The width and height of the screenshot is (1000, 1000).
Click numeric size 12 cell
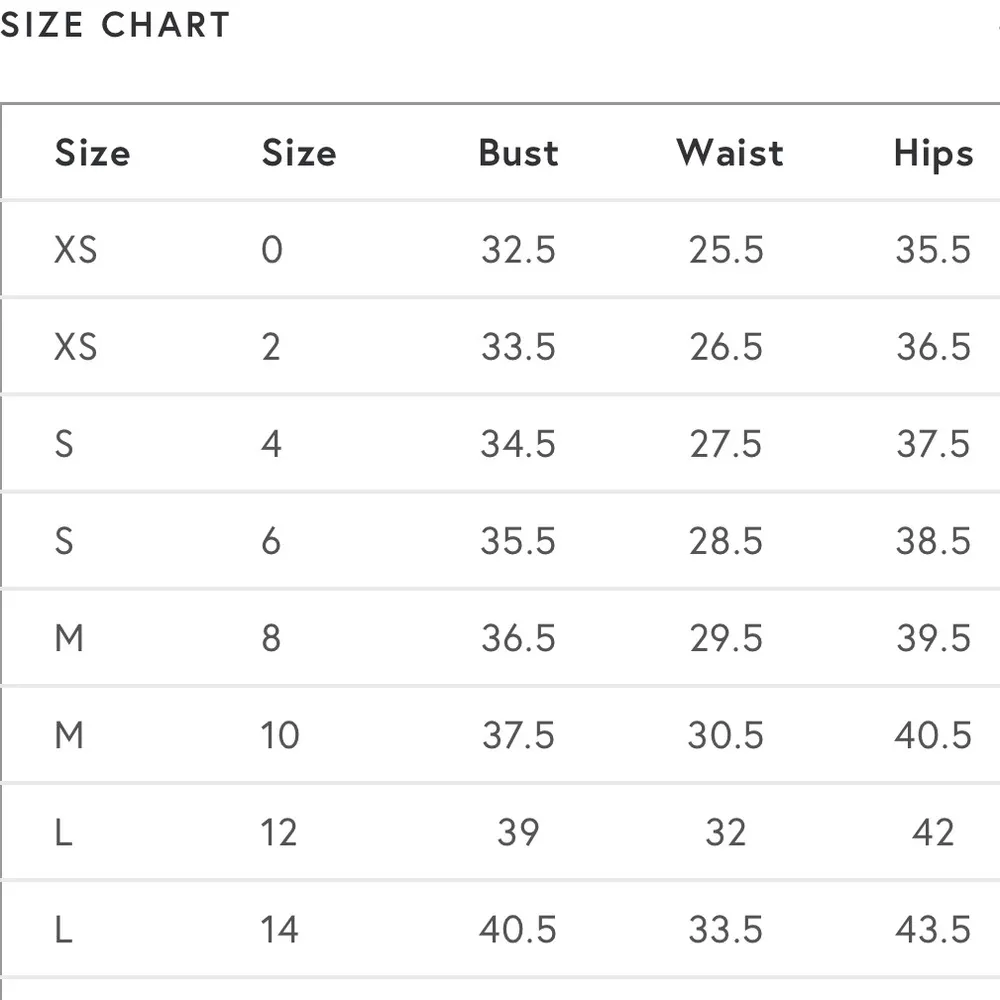(280, 832)
